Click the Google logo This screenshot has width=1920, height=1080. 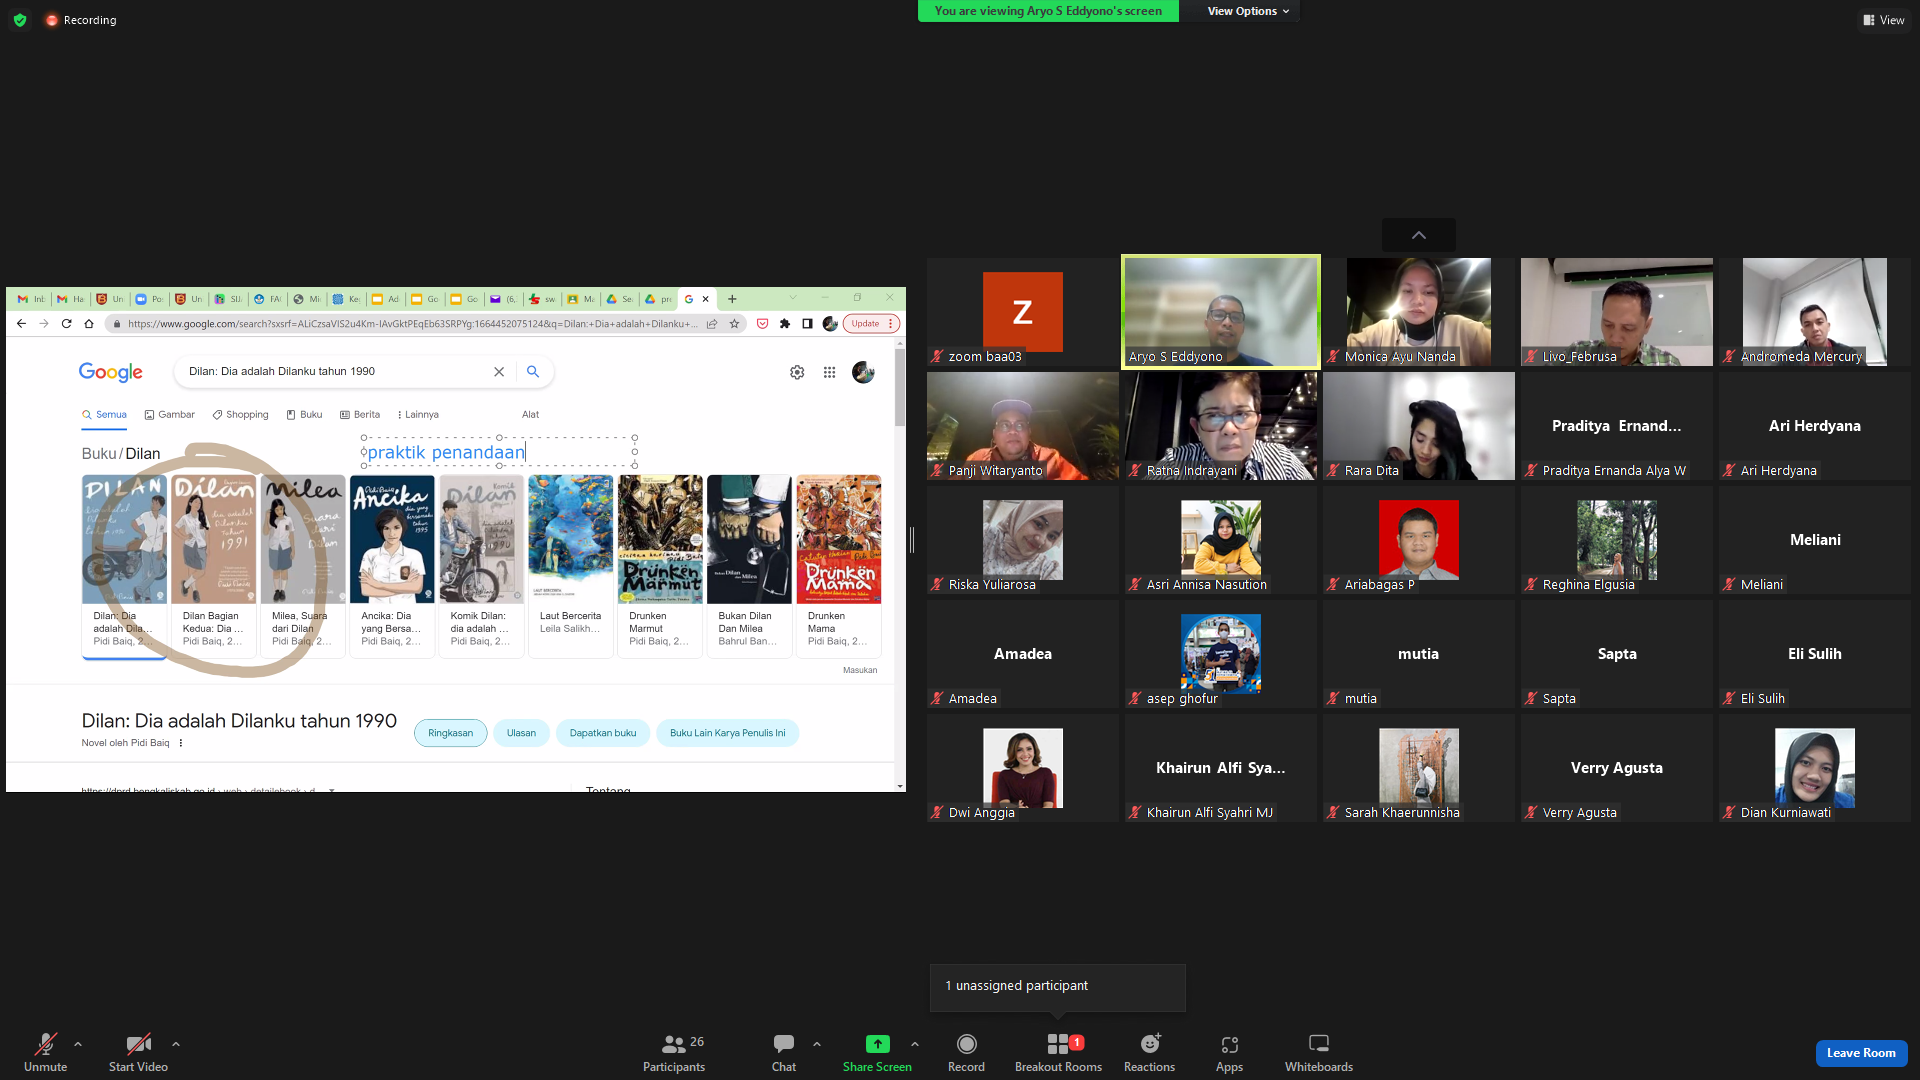(111, 372)
